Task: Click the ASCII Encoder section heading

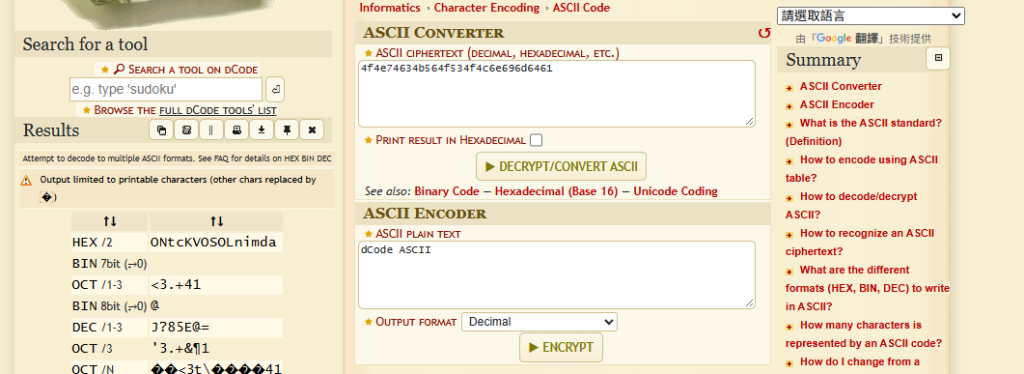Action: pyautogui.click(x=424, y=213)
